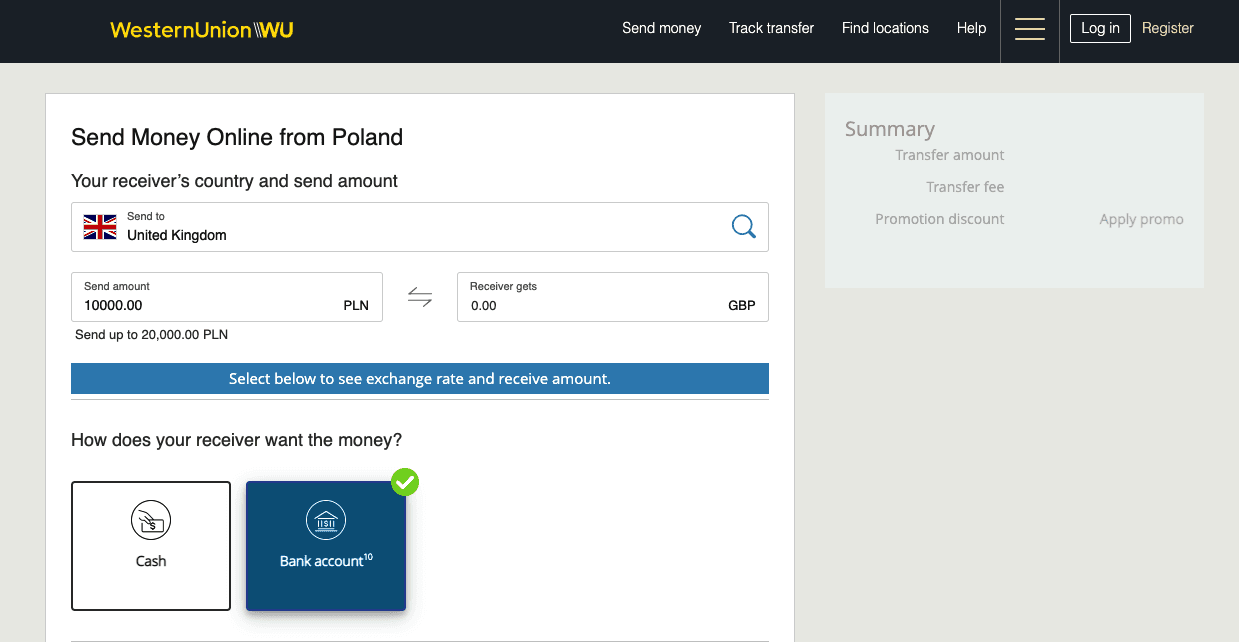Click 'Promotion discount' in Summary
The height and width of the screenshot is (642, 1239).
(940, 219)
